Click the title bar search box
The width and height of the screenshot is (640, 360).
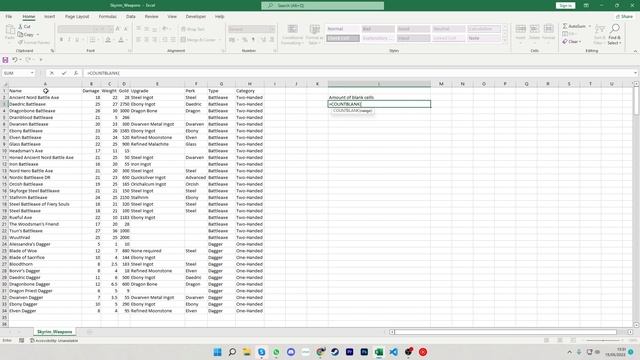322,5
